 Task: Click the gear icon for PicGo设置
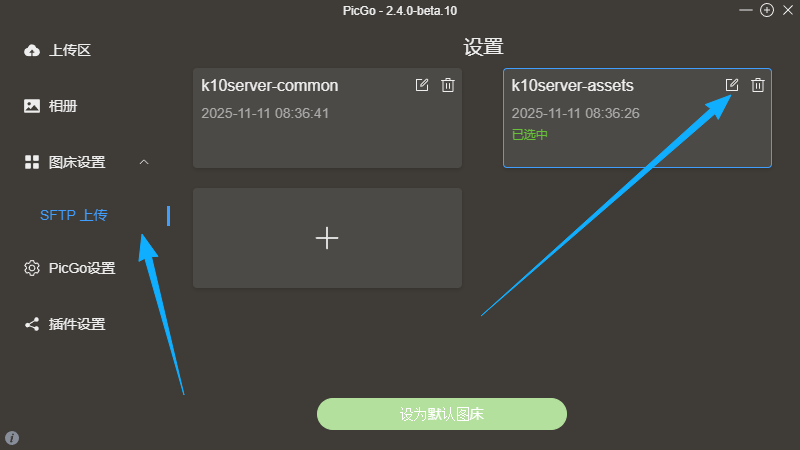pos(32,268)
